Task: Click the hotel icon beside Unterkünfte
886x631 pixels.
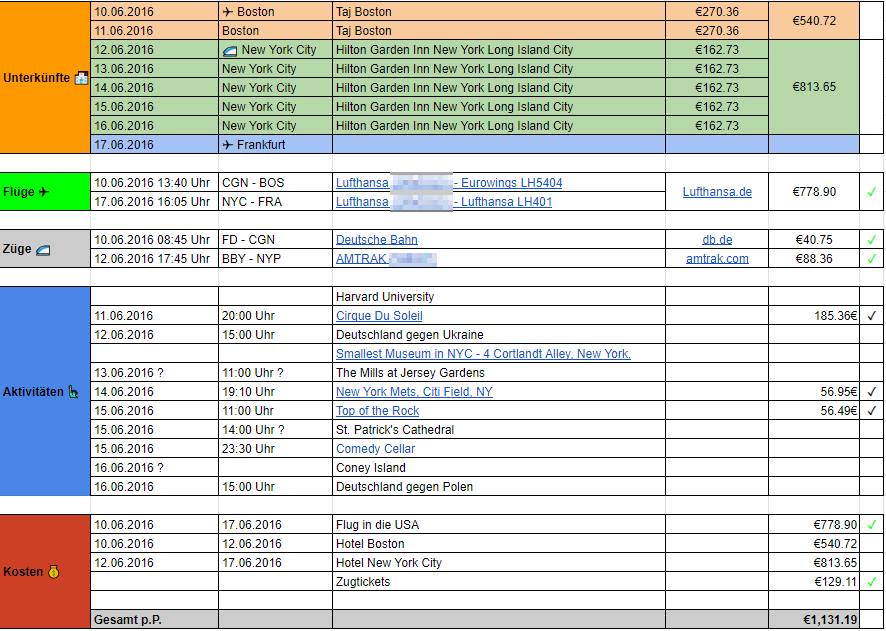Action: pos(81,78)
